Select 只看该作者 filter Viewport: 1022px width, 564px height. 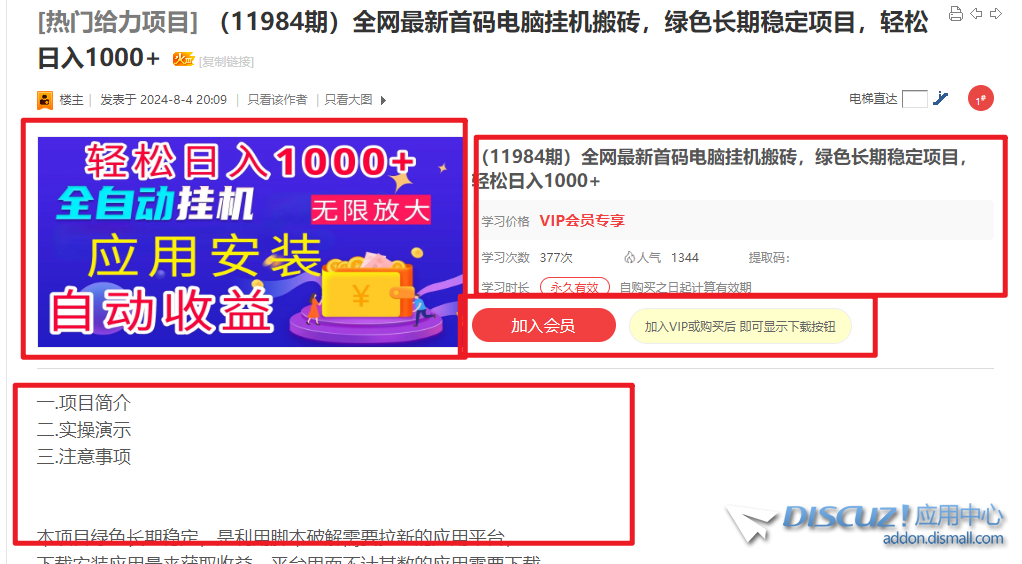click(x=277, y=100)
